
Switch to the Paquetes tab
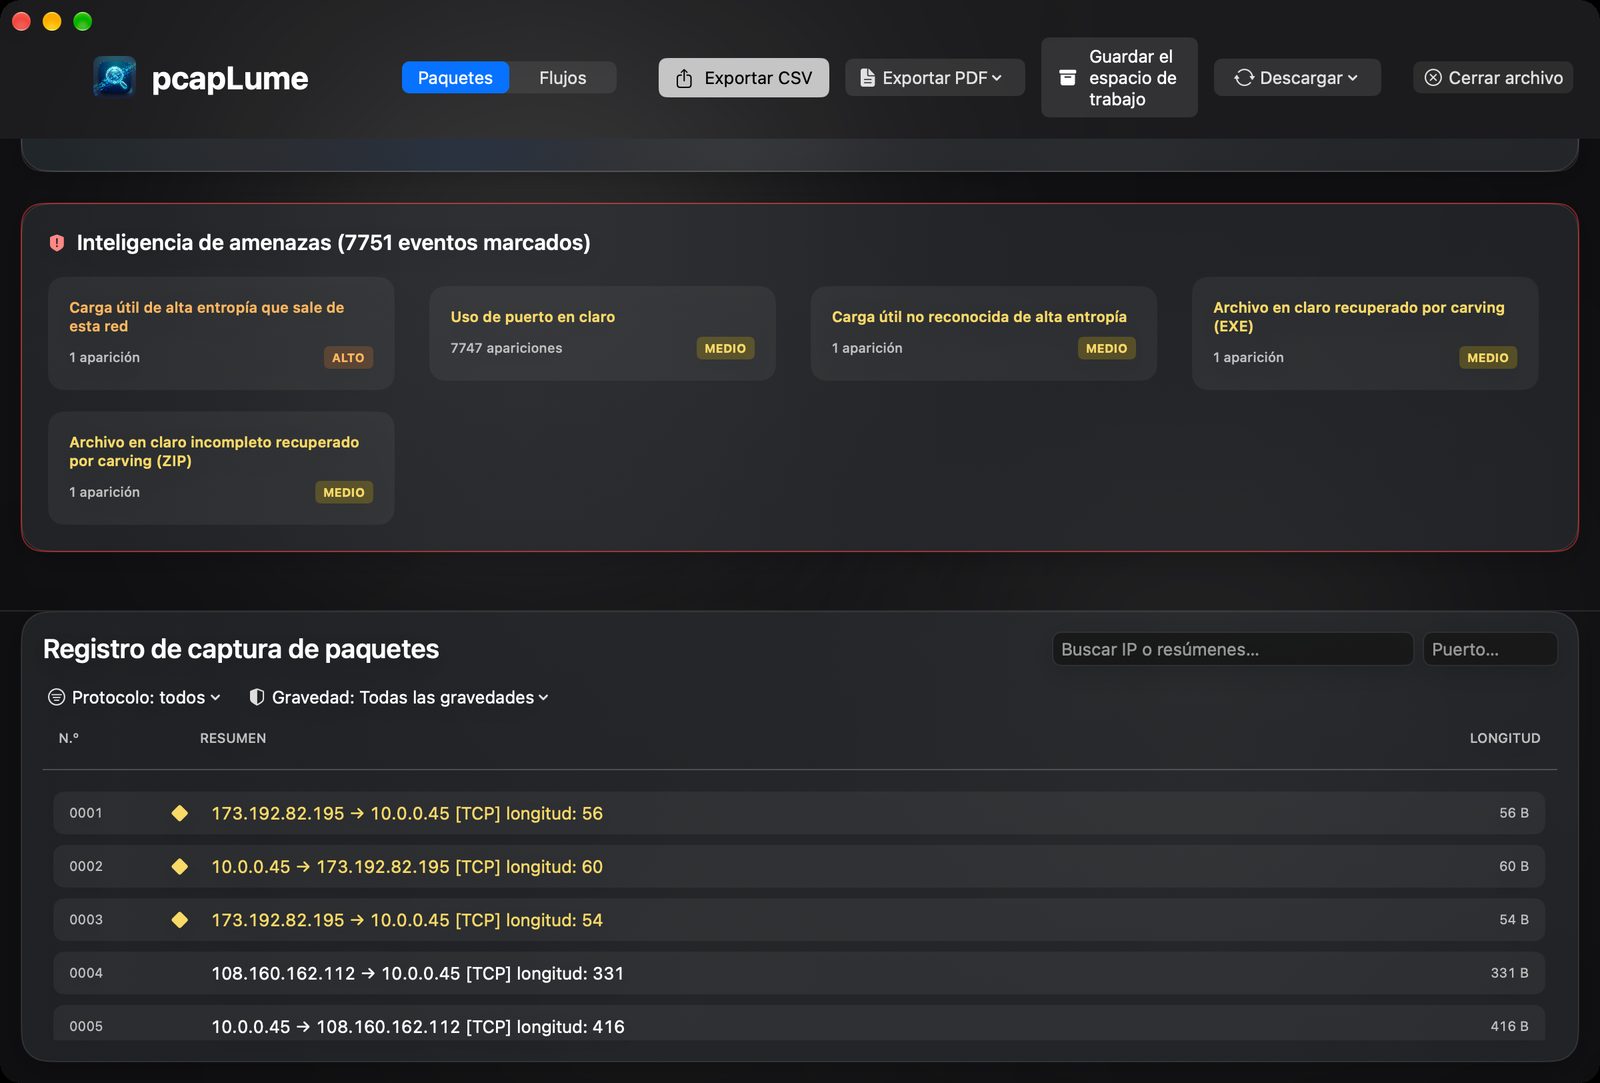coord(455,78)
